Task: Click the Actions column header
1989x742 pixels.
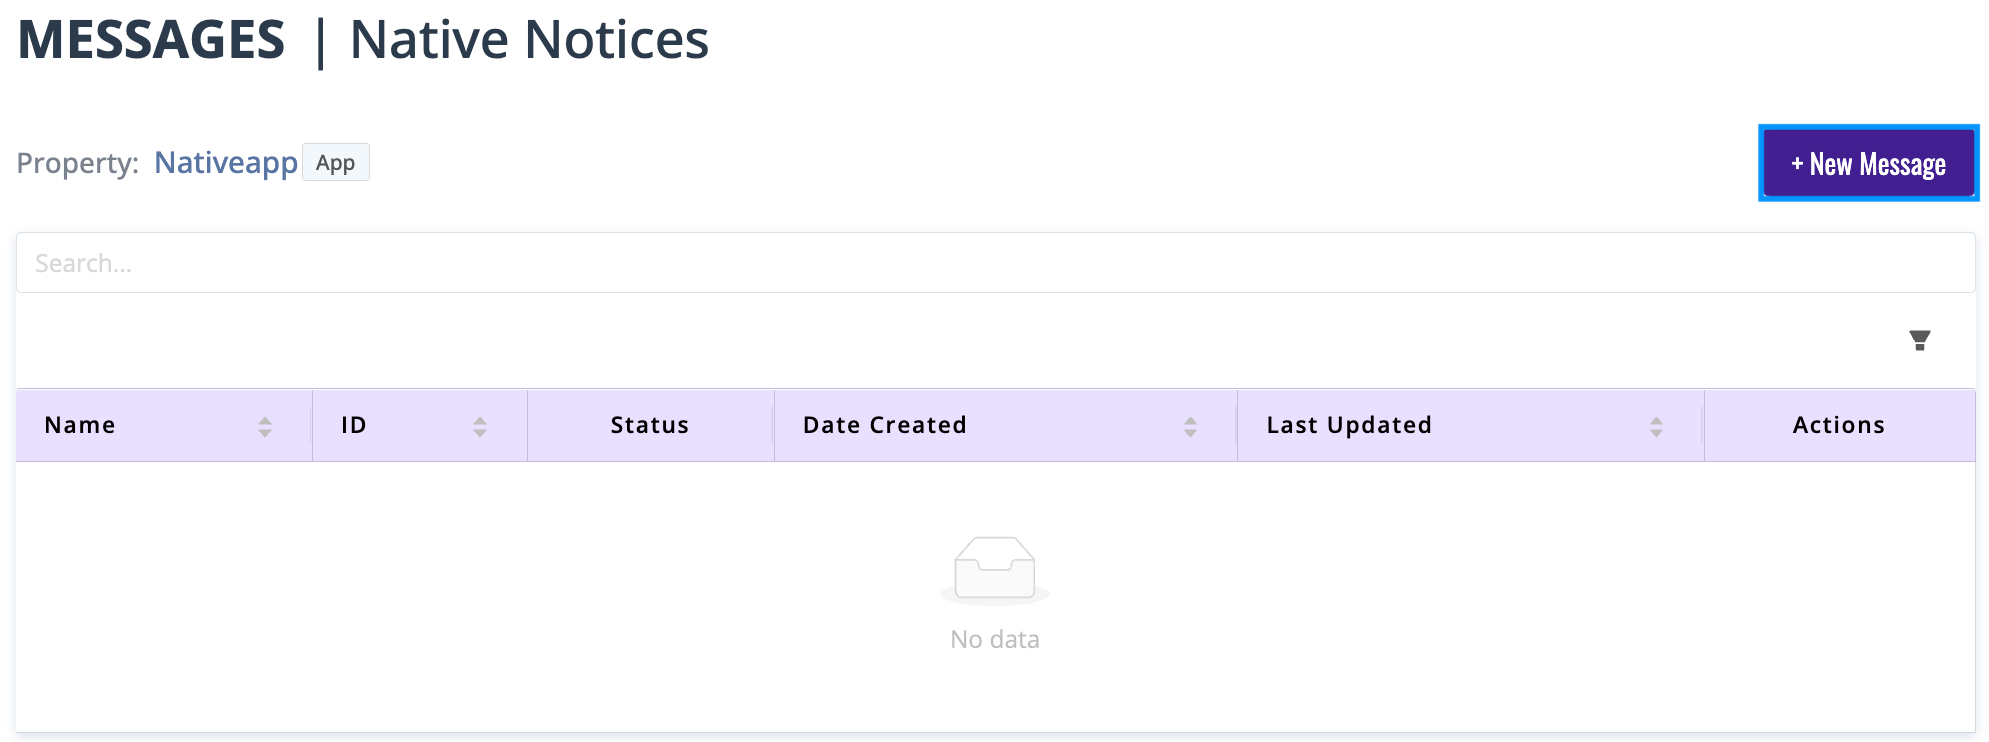Action: tap(1838, 425)
